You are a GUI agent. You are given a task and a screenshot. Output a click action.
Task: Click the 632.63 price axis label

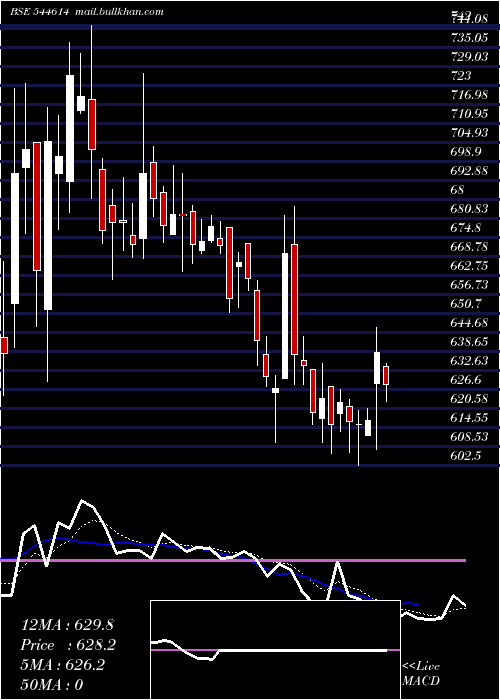tap(469, 360)
